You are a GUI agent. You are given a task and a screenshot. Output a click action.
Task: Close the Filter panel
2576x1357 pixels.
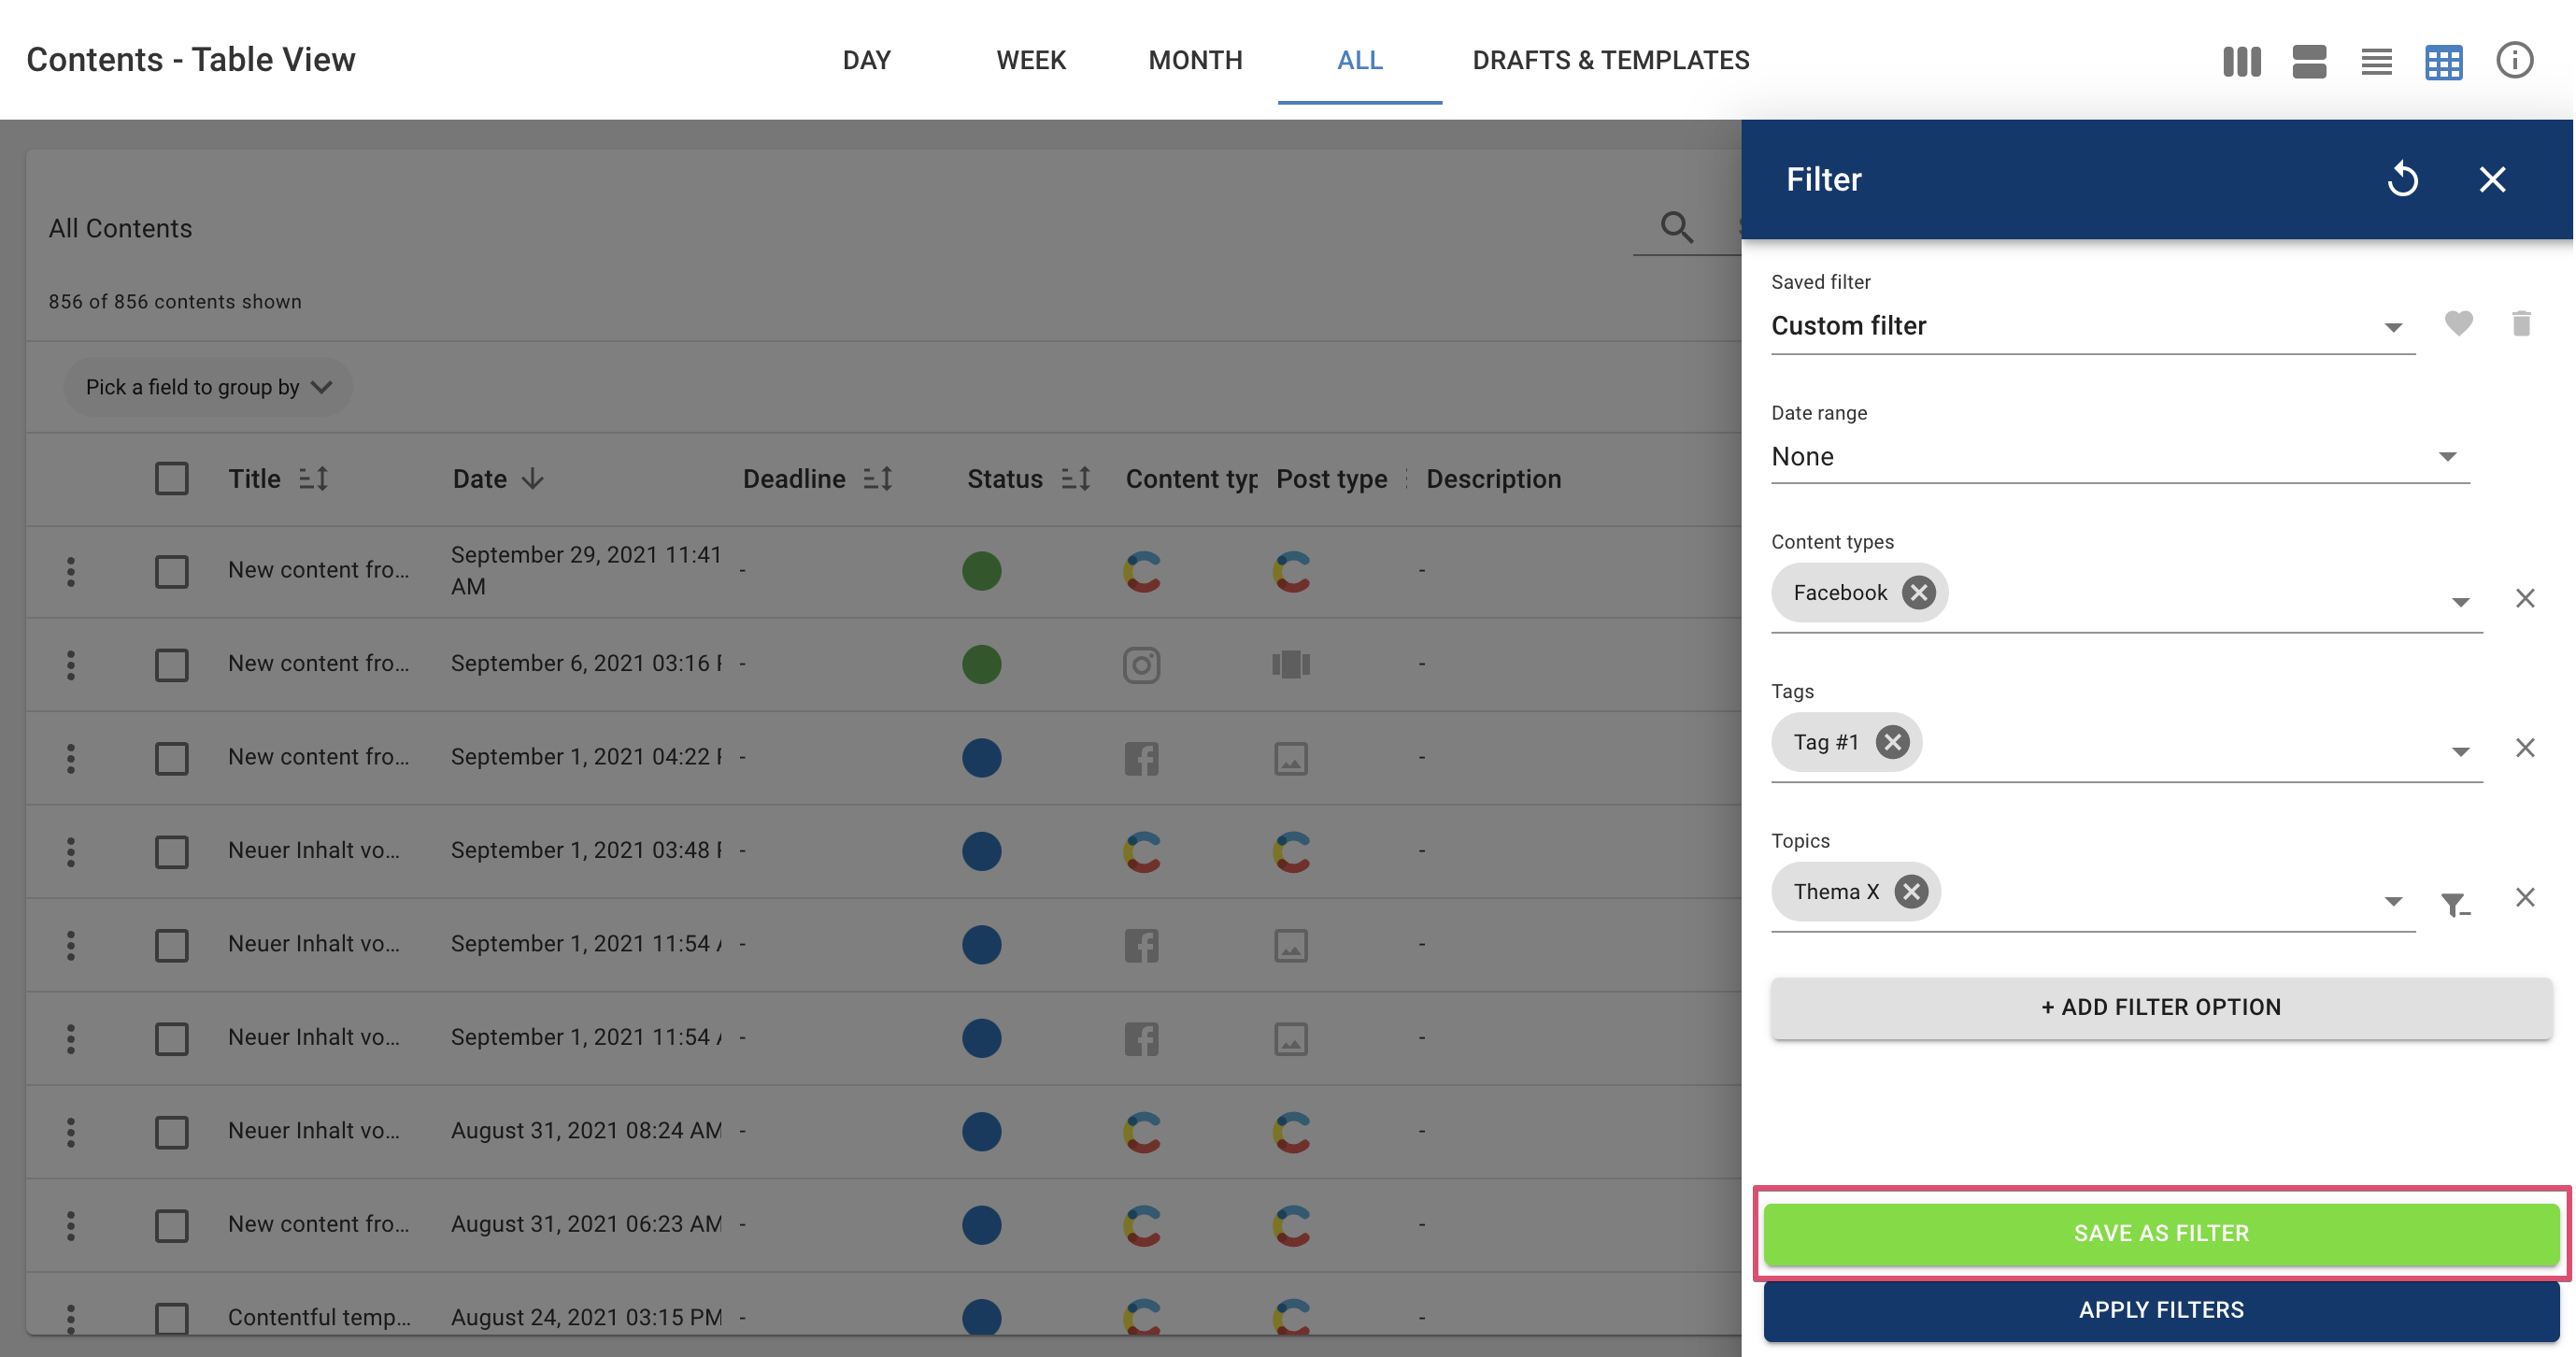[x=2492, y=179]
